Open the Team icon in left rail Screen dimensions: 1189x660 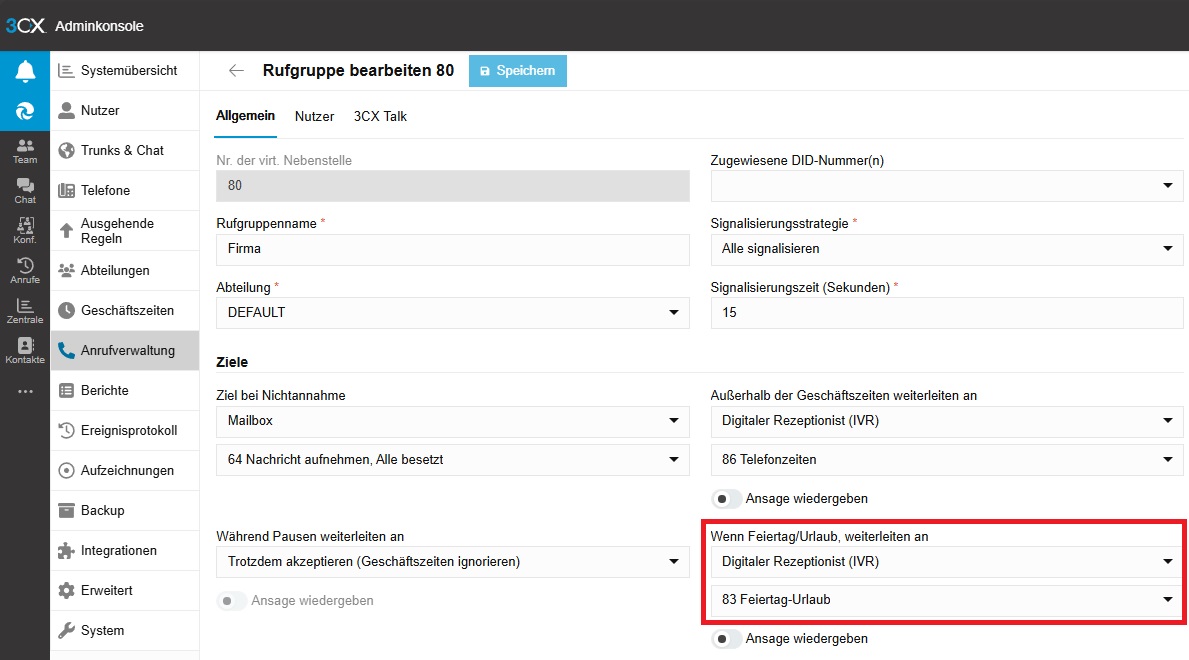tap(25, 151)
